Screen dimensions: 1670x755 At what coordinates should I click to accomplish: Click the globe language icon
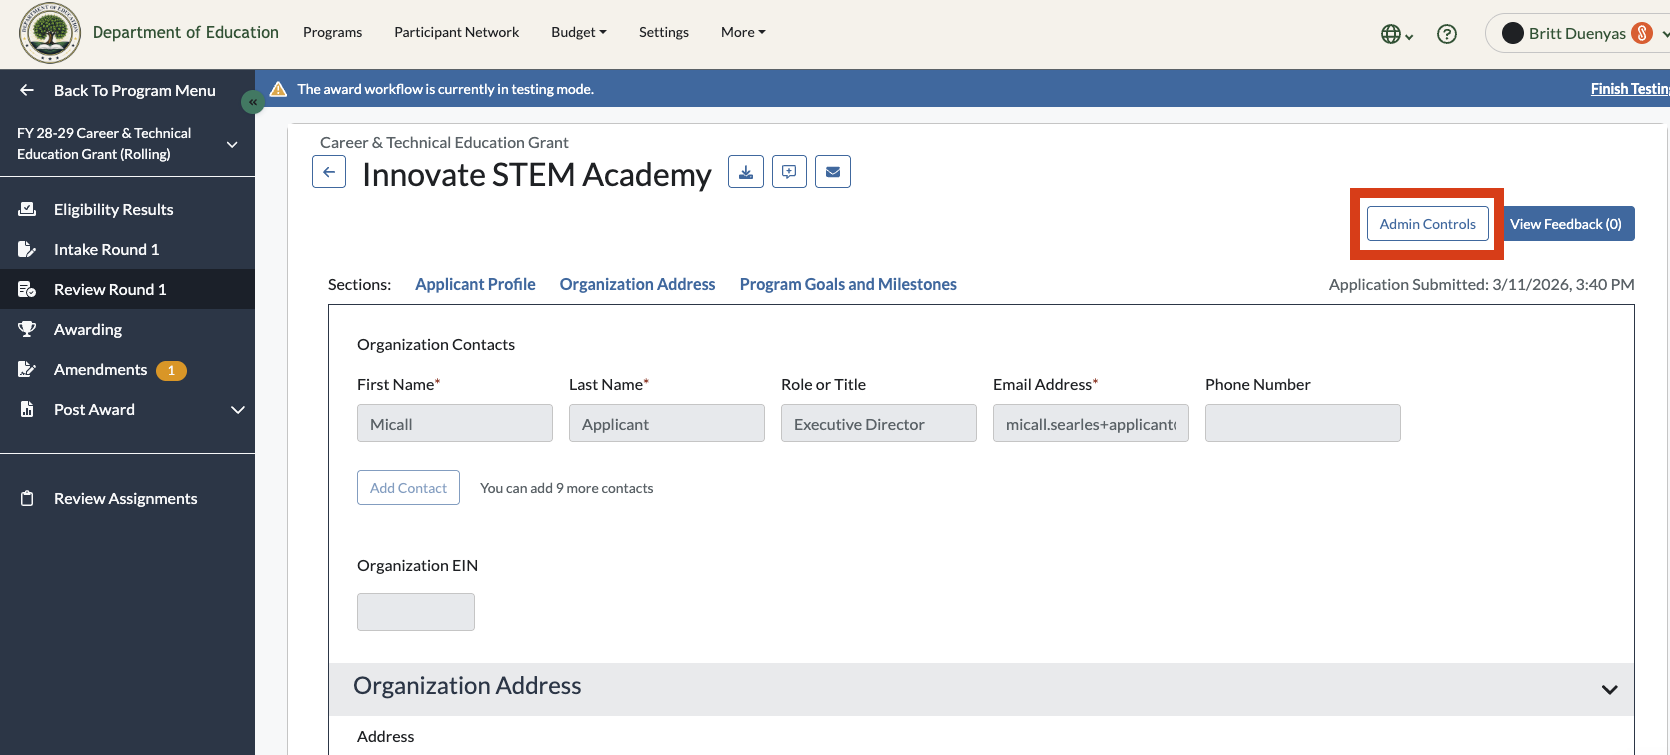(x=1396, y=34)
